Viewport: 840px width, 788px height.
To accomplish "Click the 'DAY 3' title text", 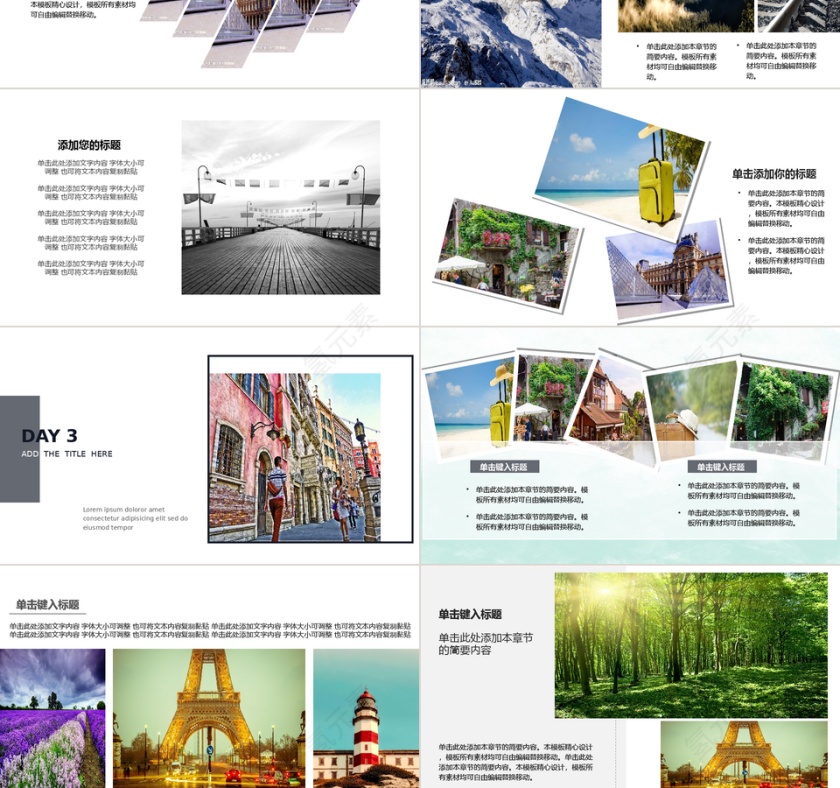I will [49, 436].
